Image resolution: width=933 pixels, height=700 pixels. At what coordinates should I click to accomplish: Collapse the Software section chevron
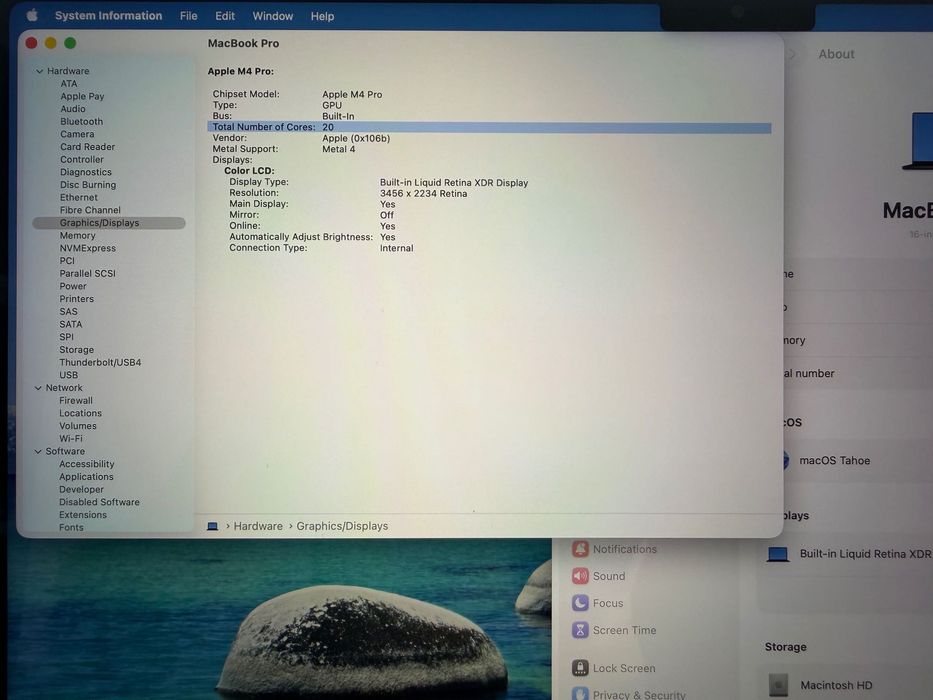click(38, 451)
